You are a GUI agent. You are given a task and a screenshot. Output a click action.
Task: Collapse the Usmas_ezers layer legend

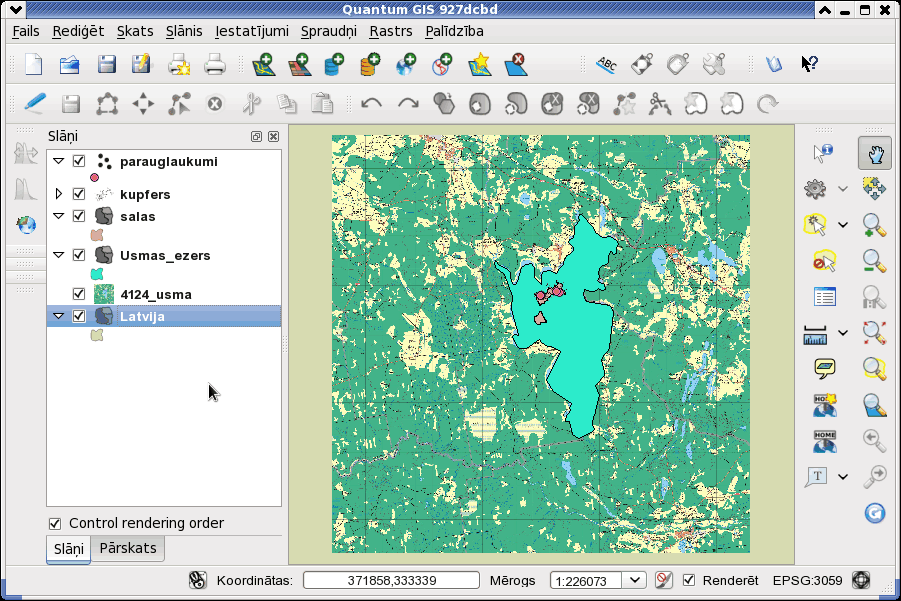[59, 255]
